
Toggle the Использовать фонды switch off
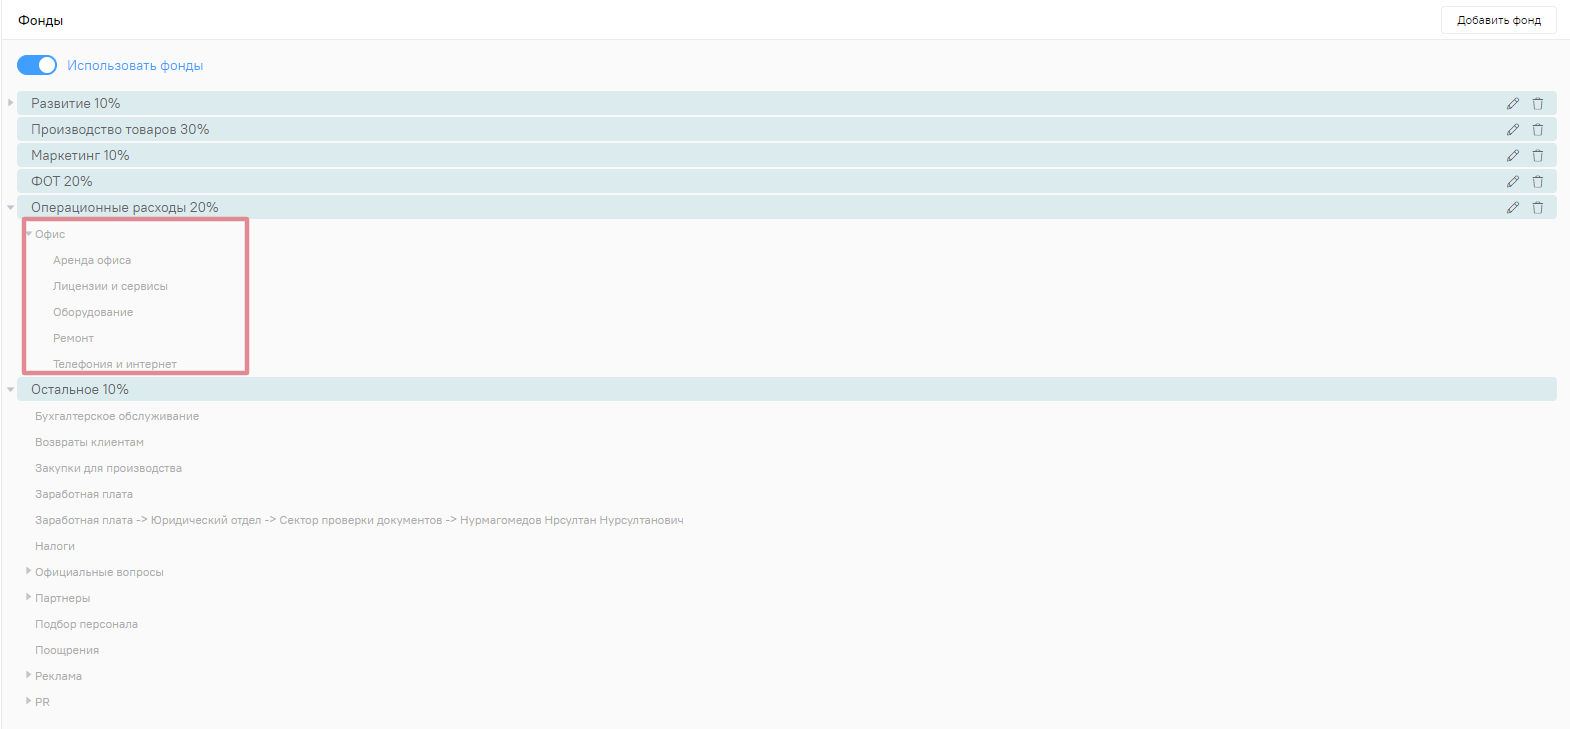pos(37,65)
